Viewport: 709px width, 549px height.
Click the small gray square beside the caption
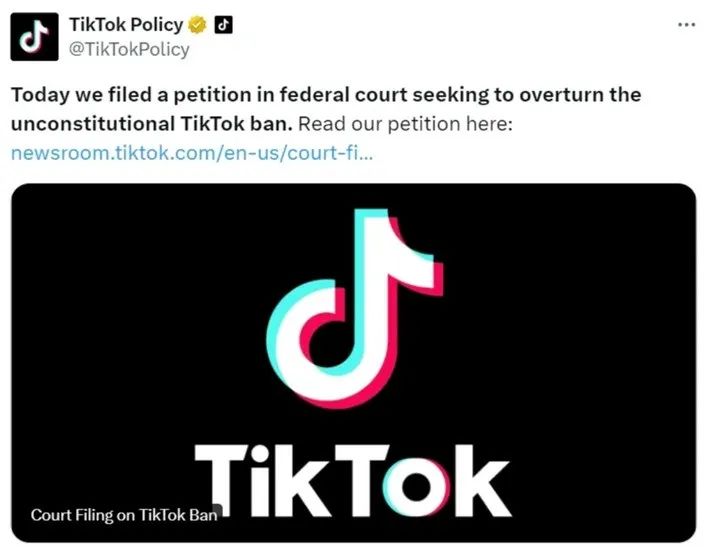coord(218,510)
